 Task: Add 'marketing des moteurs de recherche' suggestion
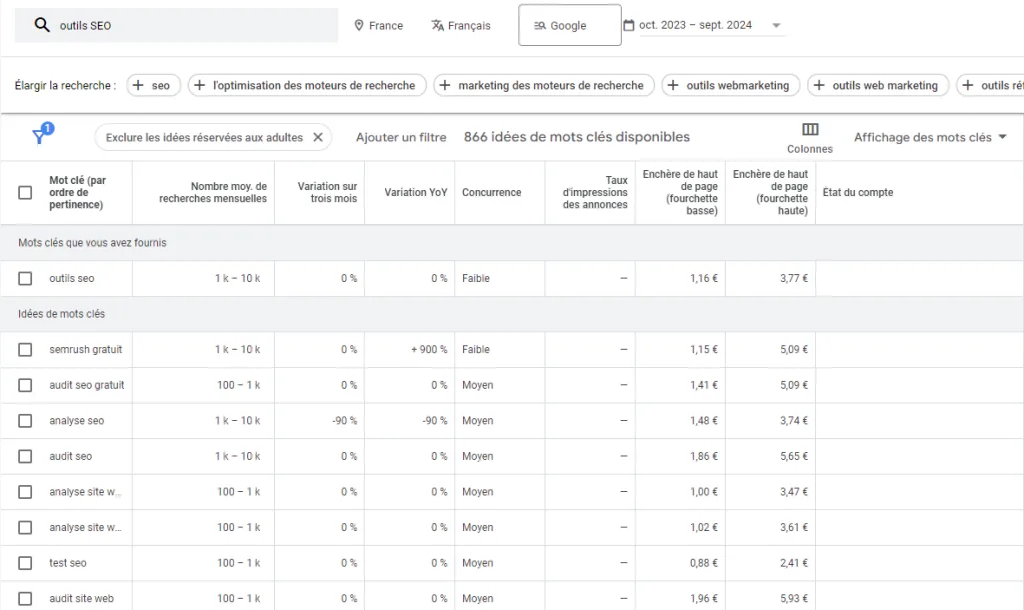tap(543, 85)
